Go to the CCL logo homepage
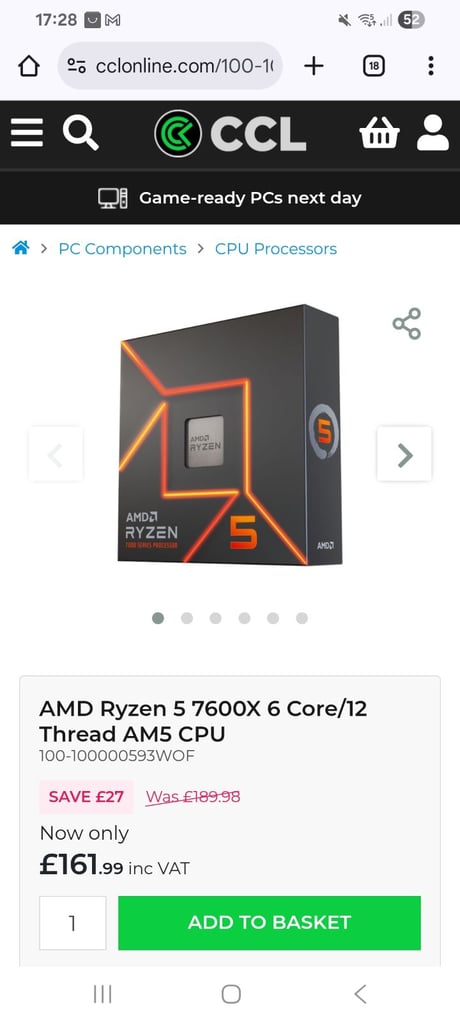The height and width of the screenshot is (1024, 460). [230, 133]
